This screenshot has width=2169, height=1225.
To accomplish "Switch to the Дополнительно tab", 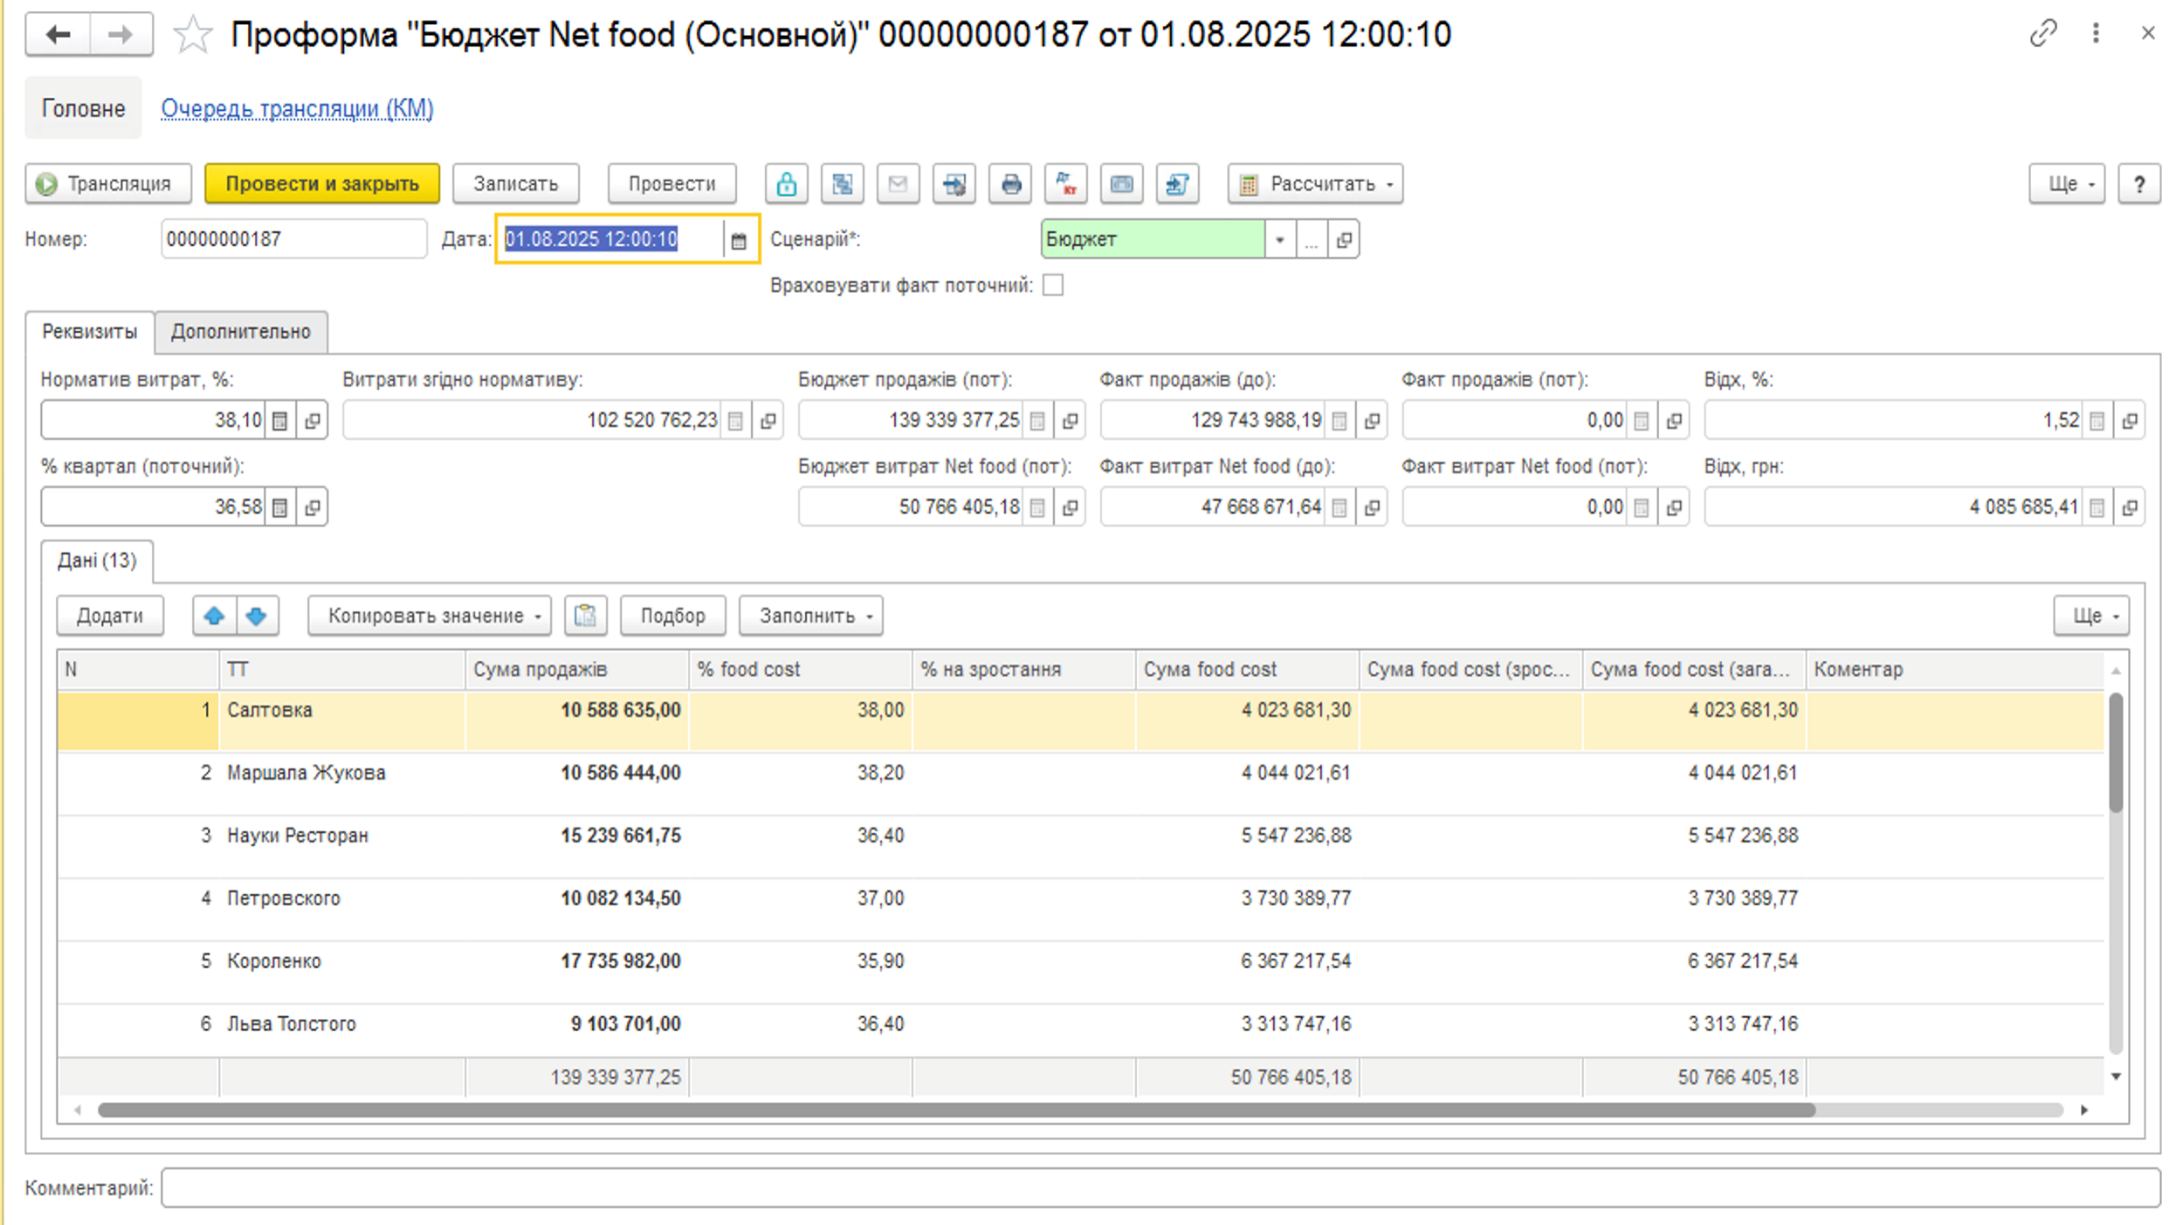I will [241, 332].
